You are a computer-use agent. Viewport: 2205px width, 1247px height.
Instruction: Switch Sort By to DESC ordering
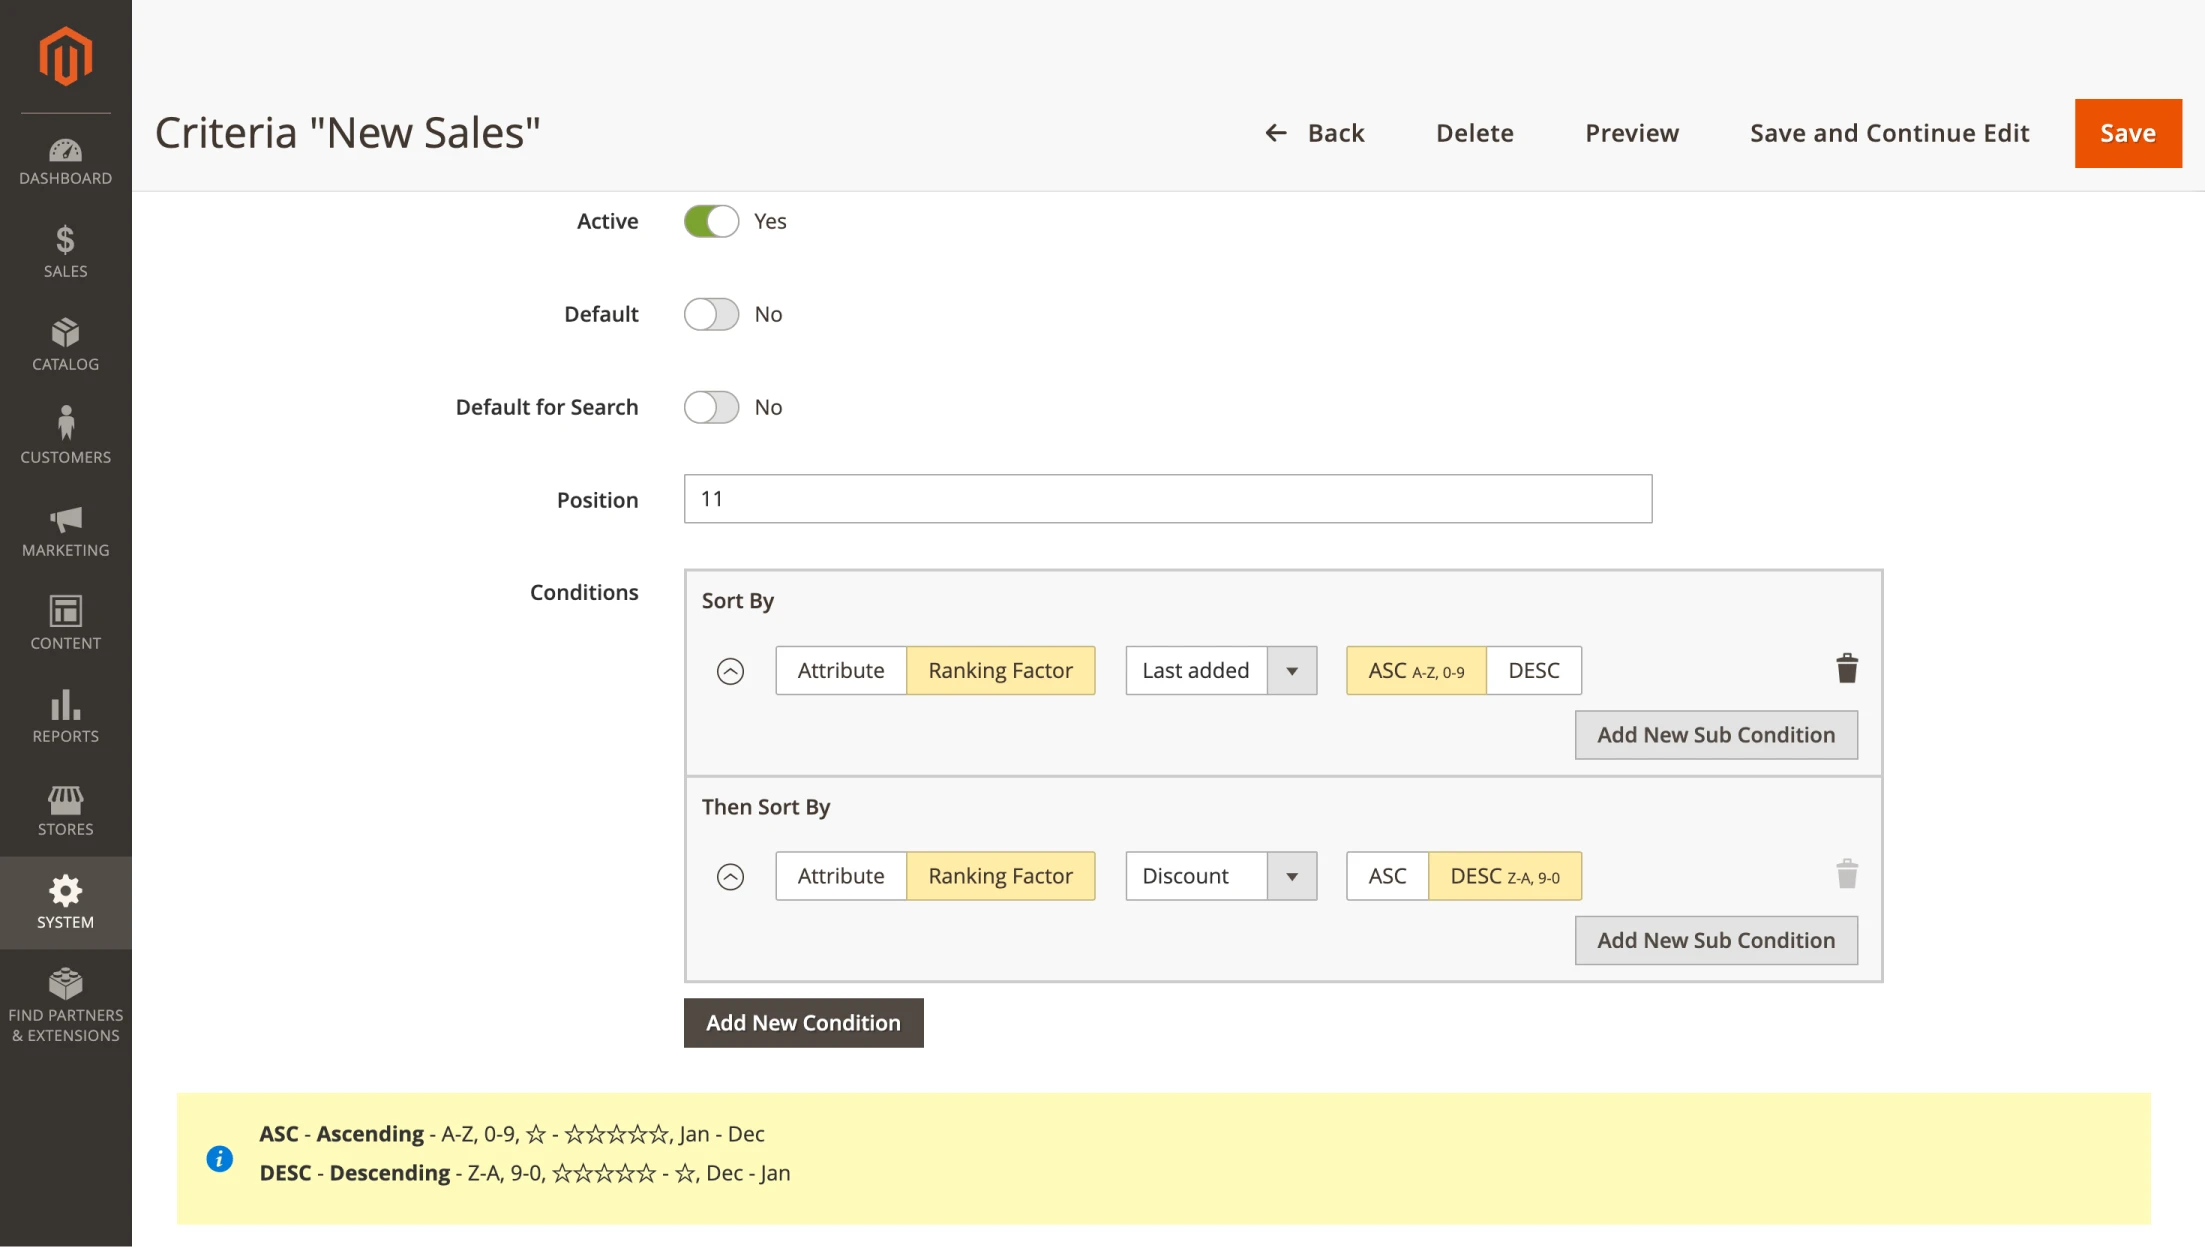(1533, 670)
